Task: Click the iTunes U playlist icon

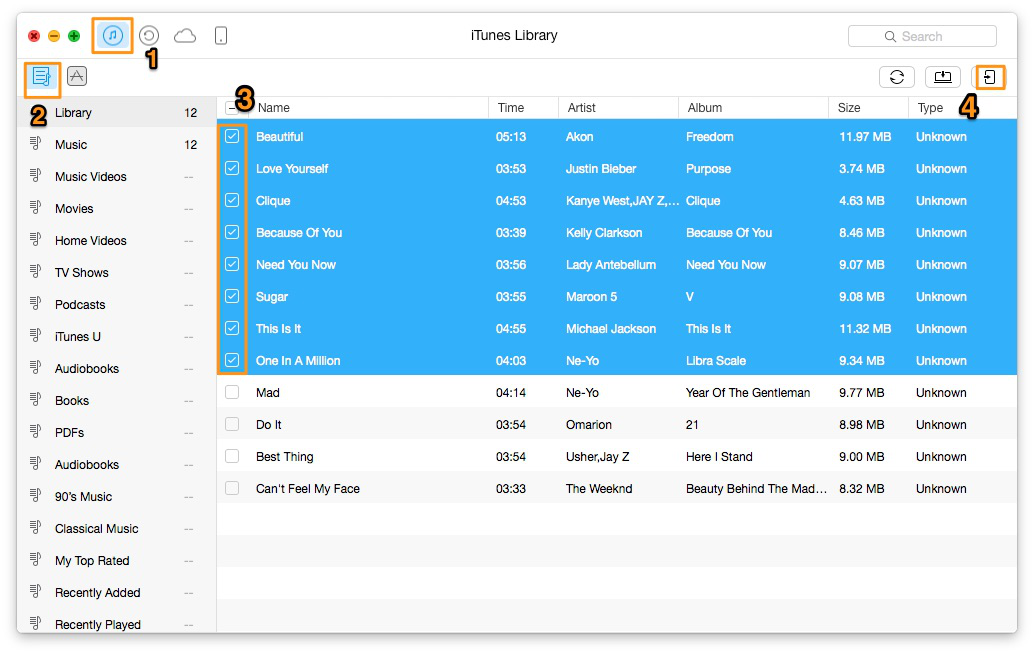Action: (x=36, y=335)
